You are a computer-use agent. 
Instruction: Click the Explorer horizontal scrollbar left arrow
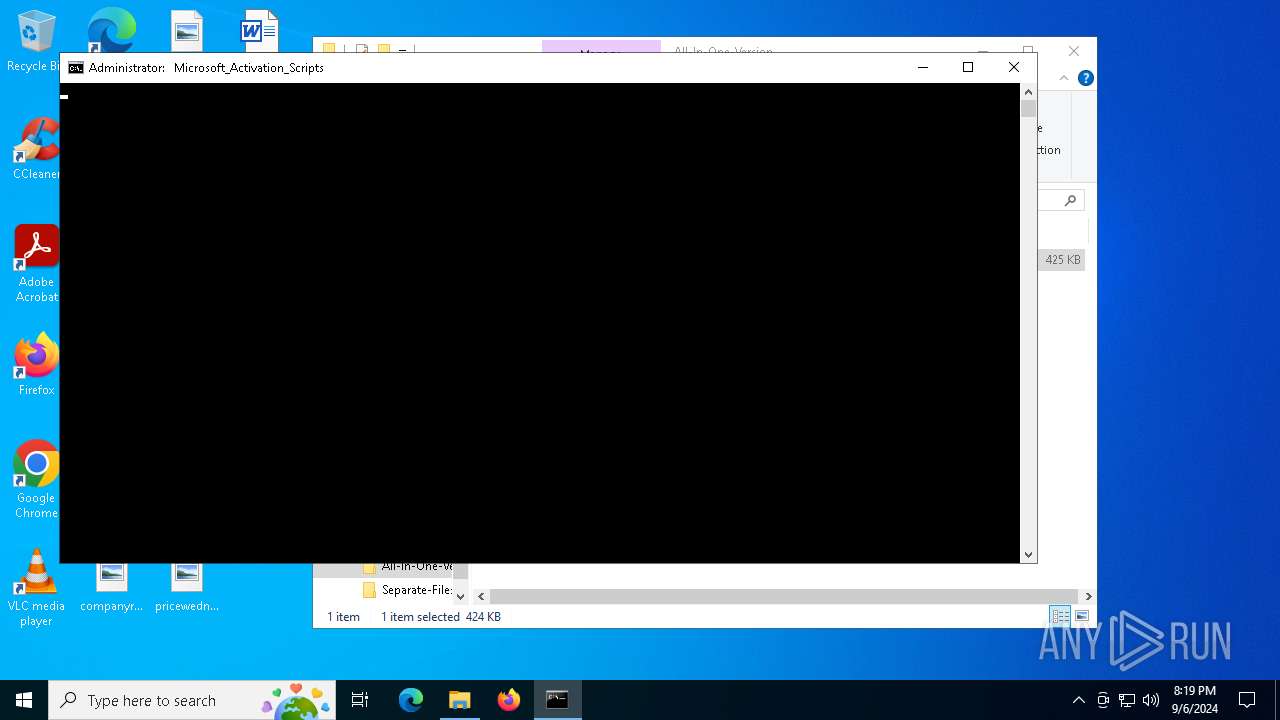(x=481, y=596)
